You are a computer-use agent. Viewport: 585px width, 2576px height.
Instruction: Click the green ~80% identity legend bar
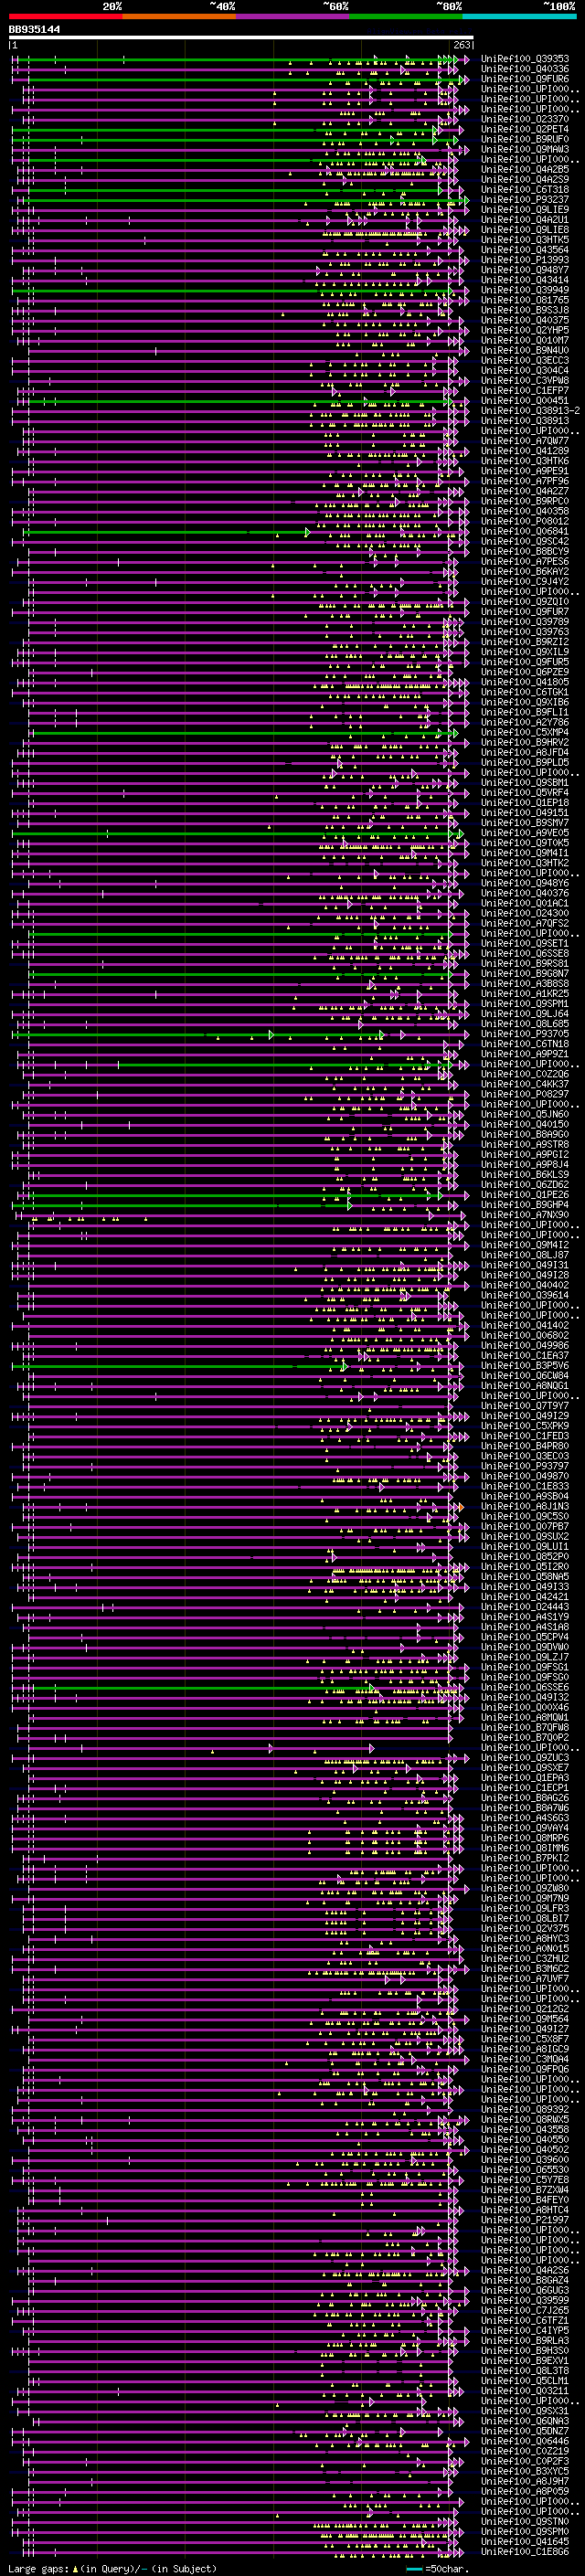pyautogui.click(x=406, y=16)
